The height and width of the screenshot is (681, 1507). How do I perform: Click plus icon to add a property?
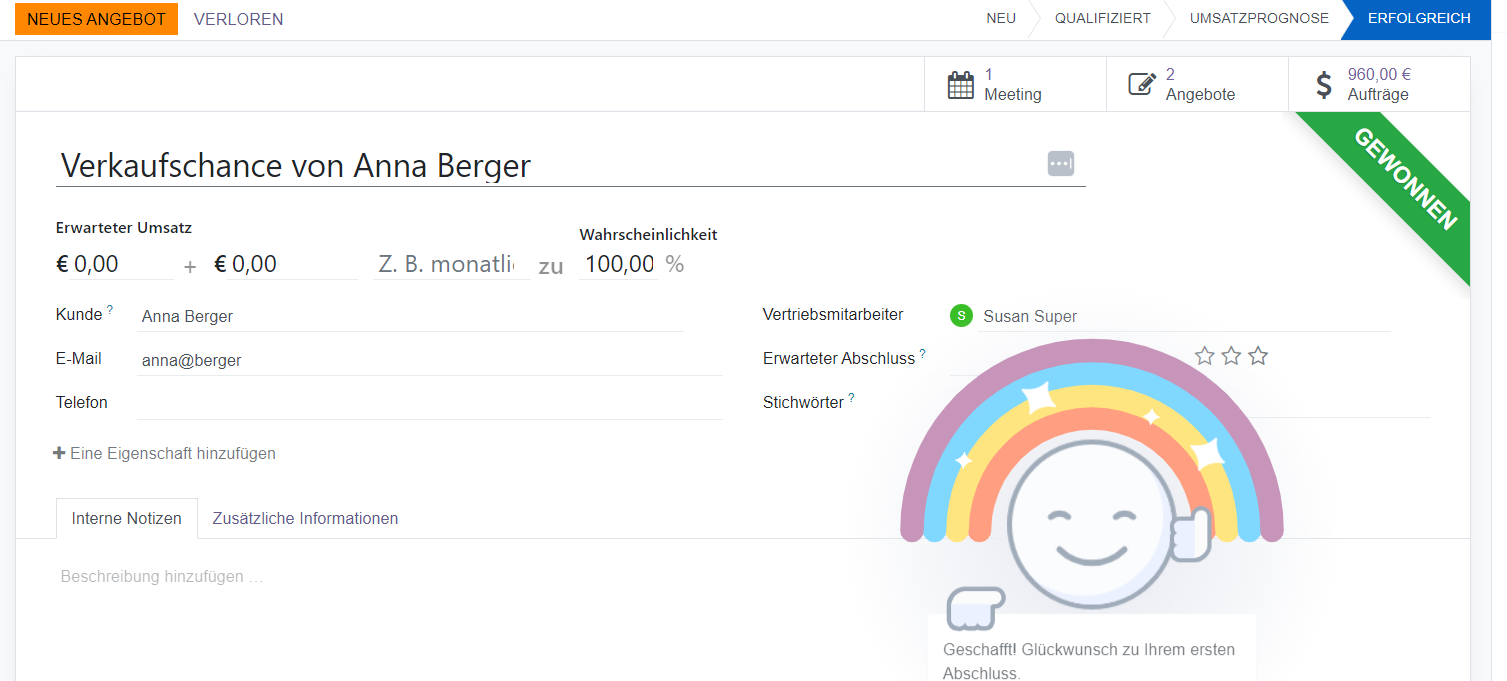[59, 453]
